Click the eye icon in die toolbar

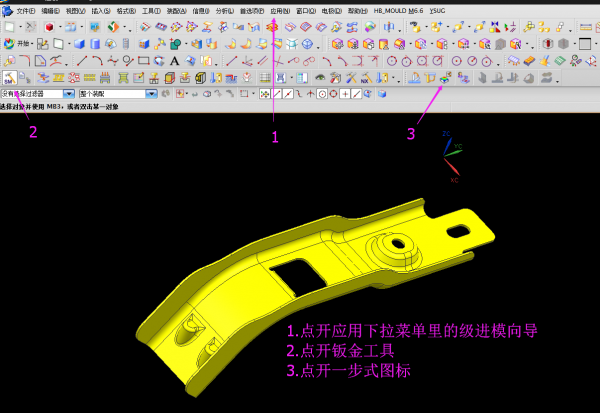coord(320,78)
